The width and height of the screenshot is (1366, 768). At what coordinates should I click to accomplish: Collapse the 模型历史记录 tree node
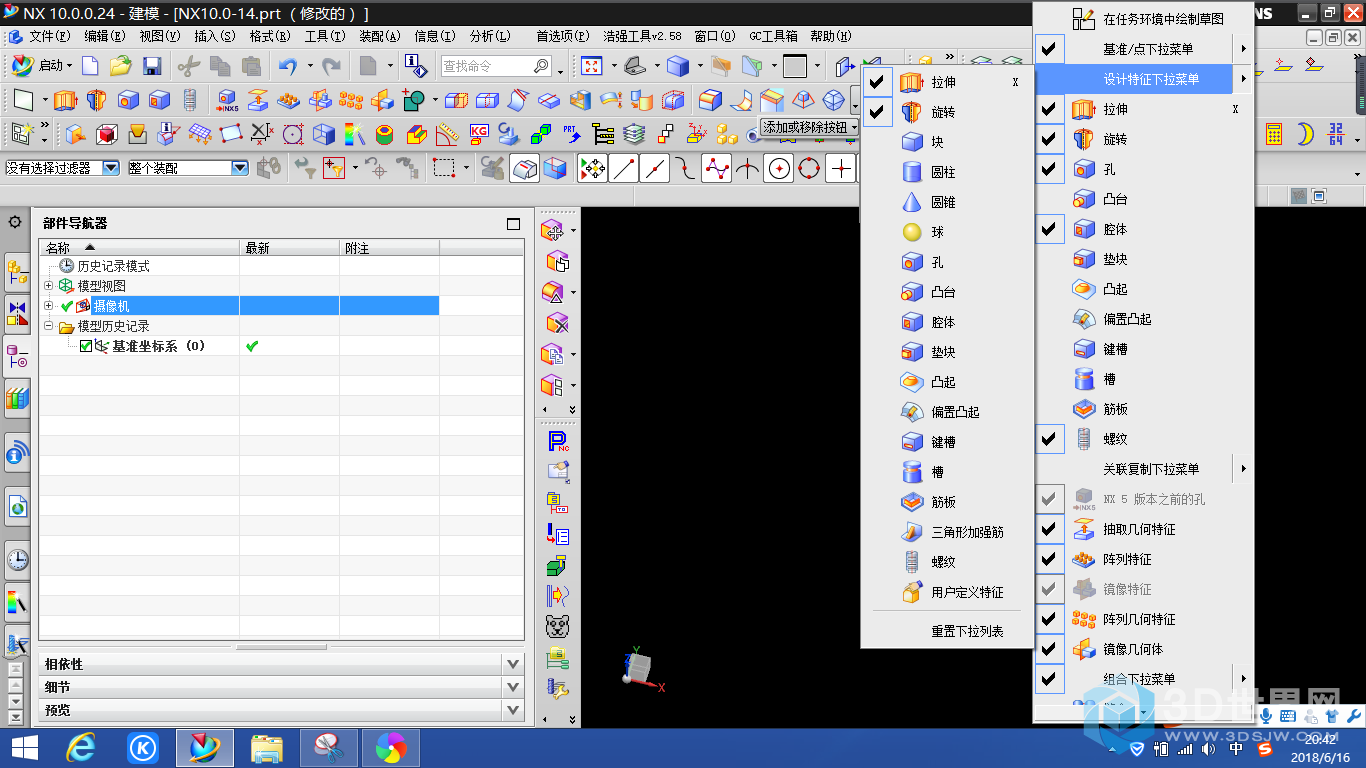[x=48, y=326]
